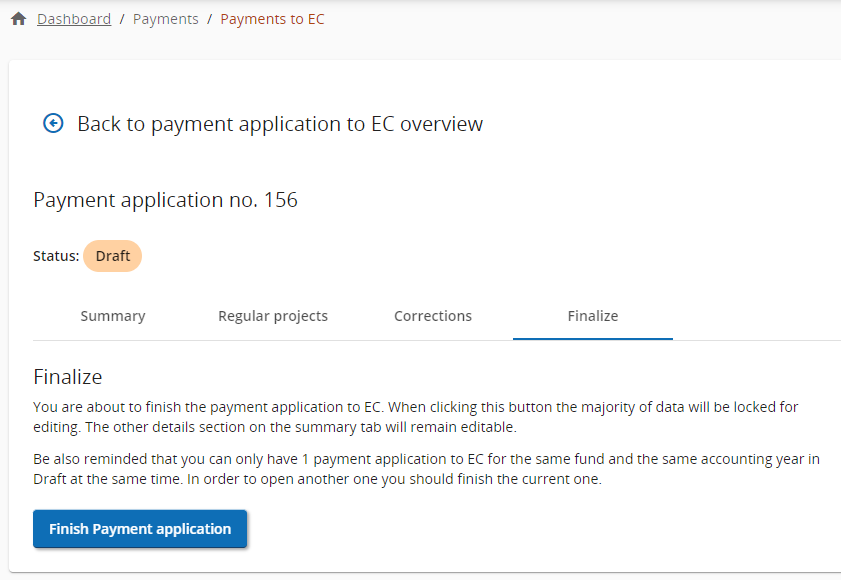Click the home icon in the breadcrumb
This screenshot has height=580, width=841.
click(18, 19)
